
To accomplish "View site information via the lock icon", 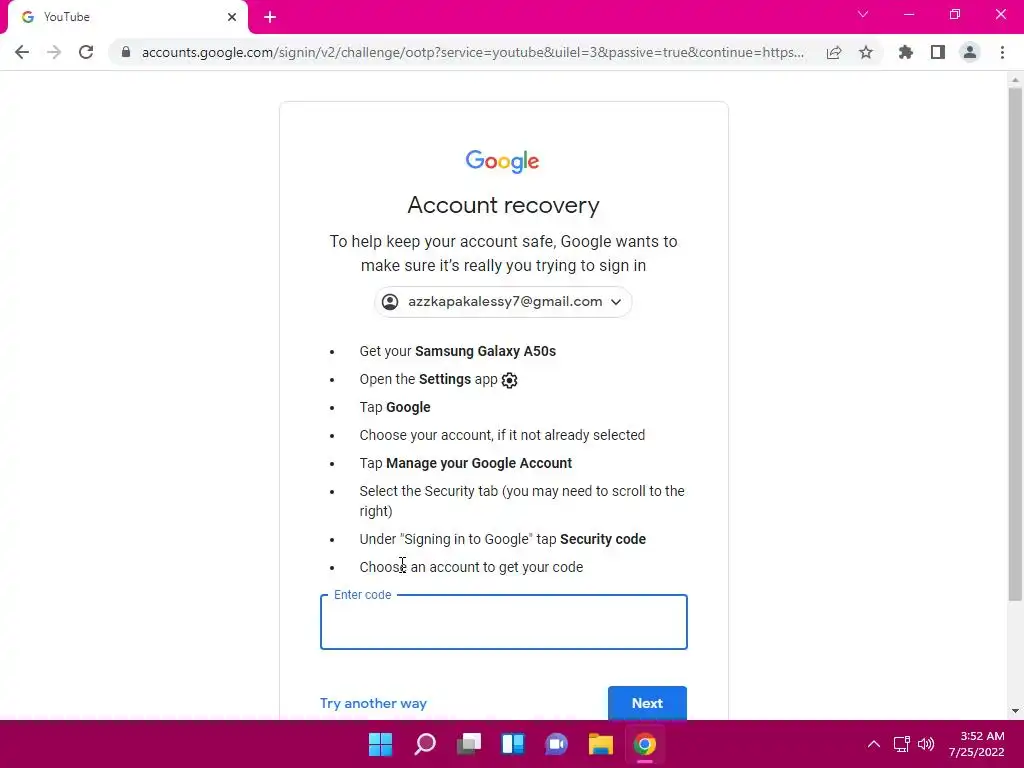I will click(x=126, y=52).
